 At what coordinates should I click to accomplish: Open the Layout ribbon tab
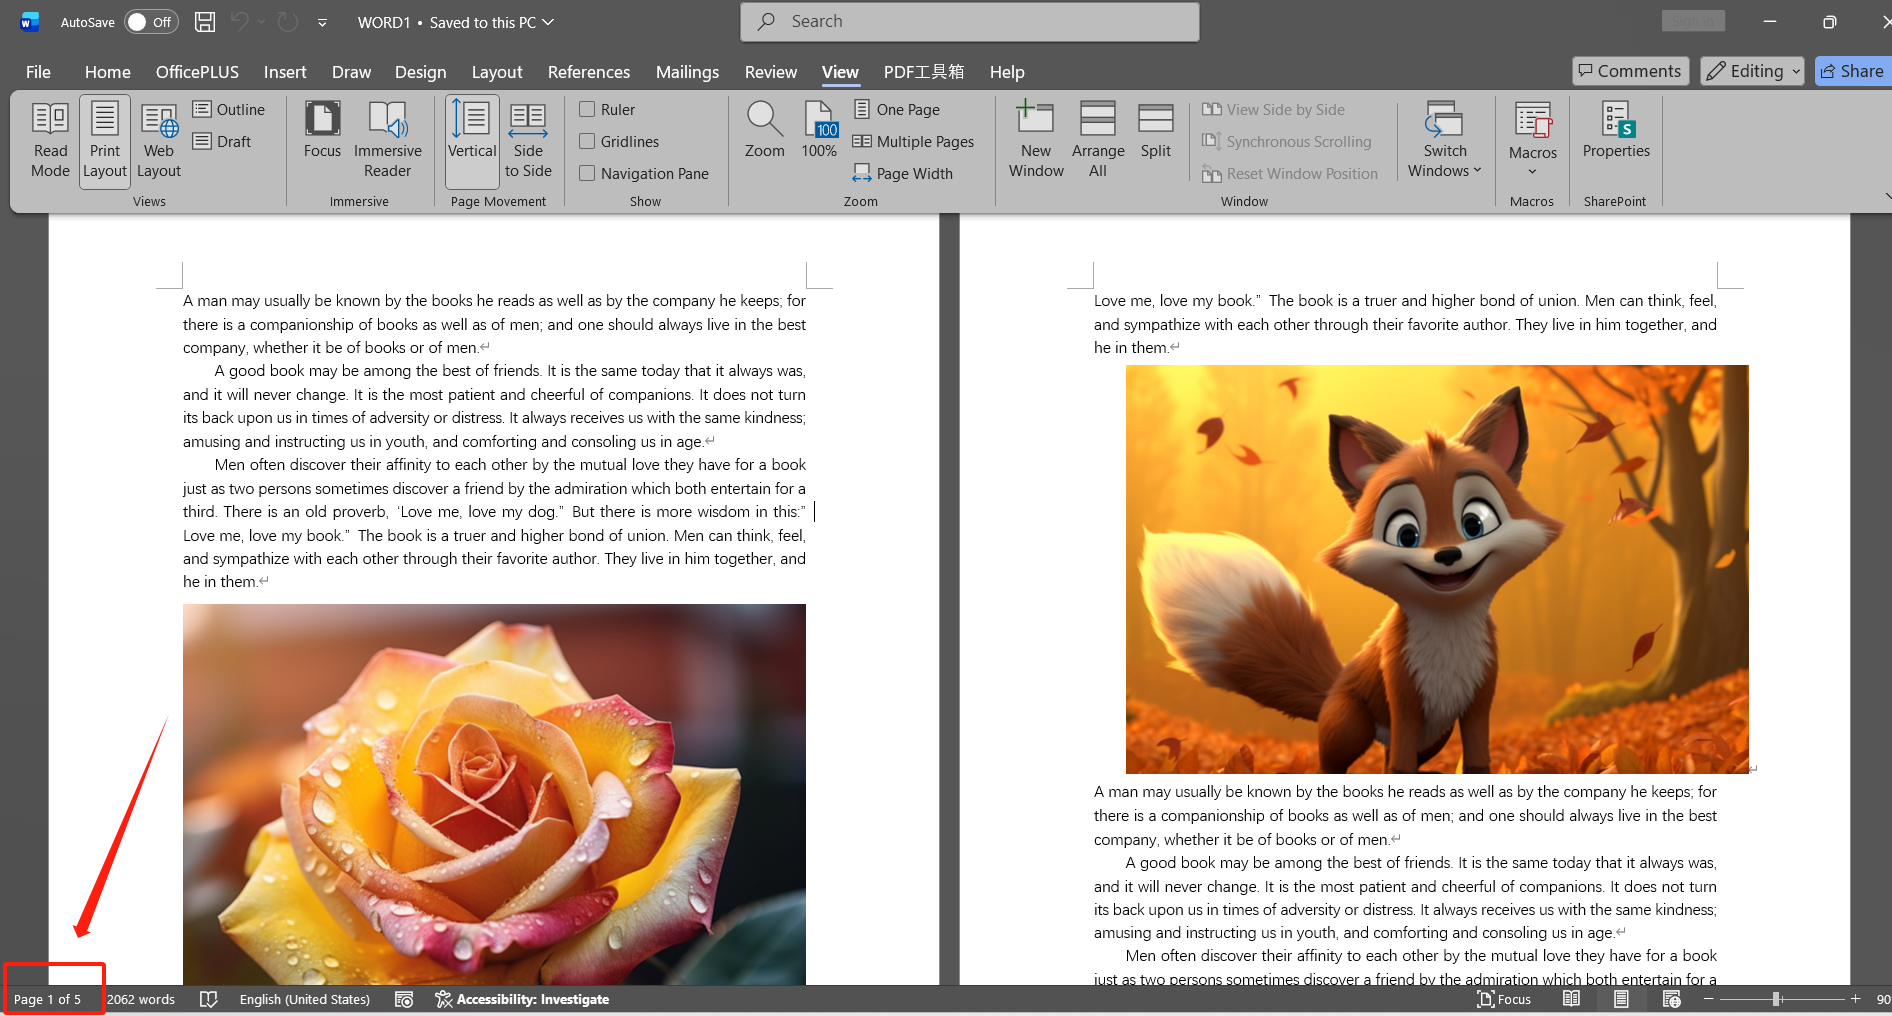(497, 72)
